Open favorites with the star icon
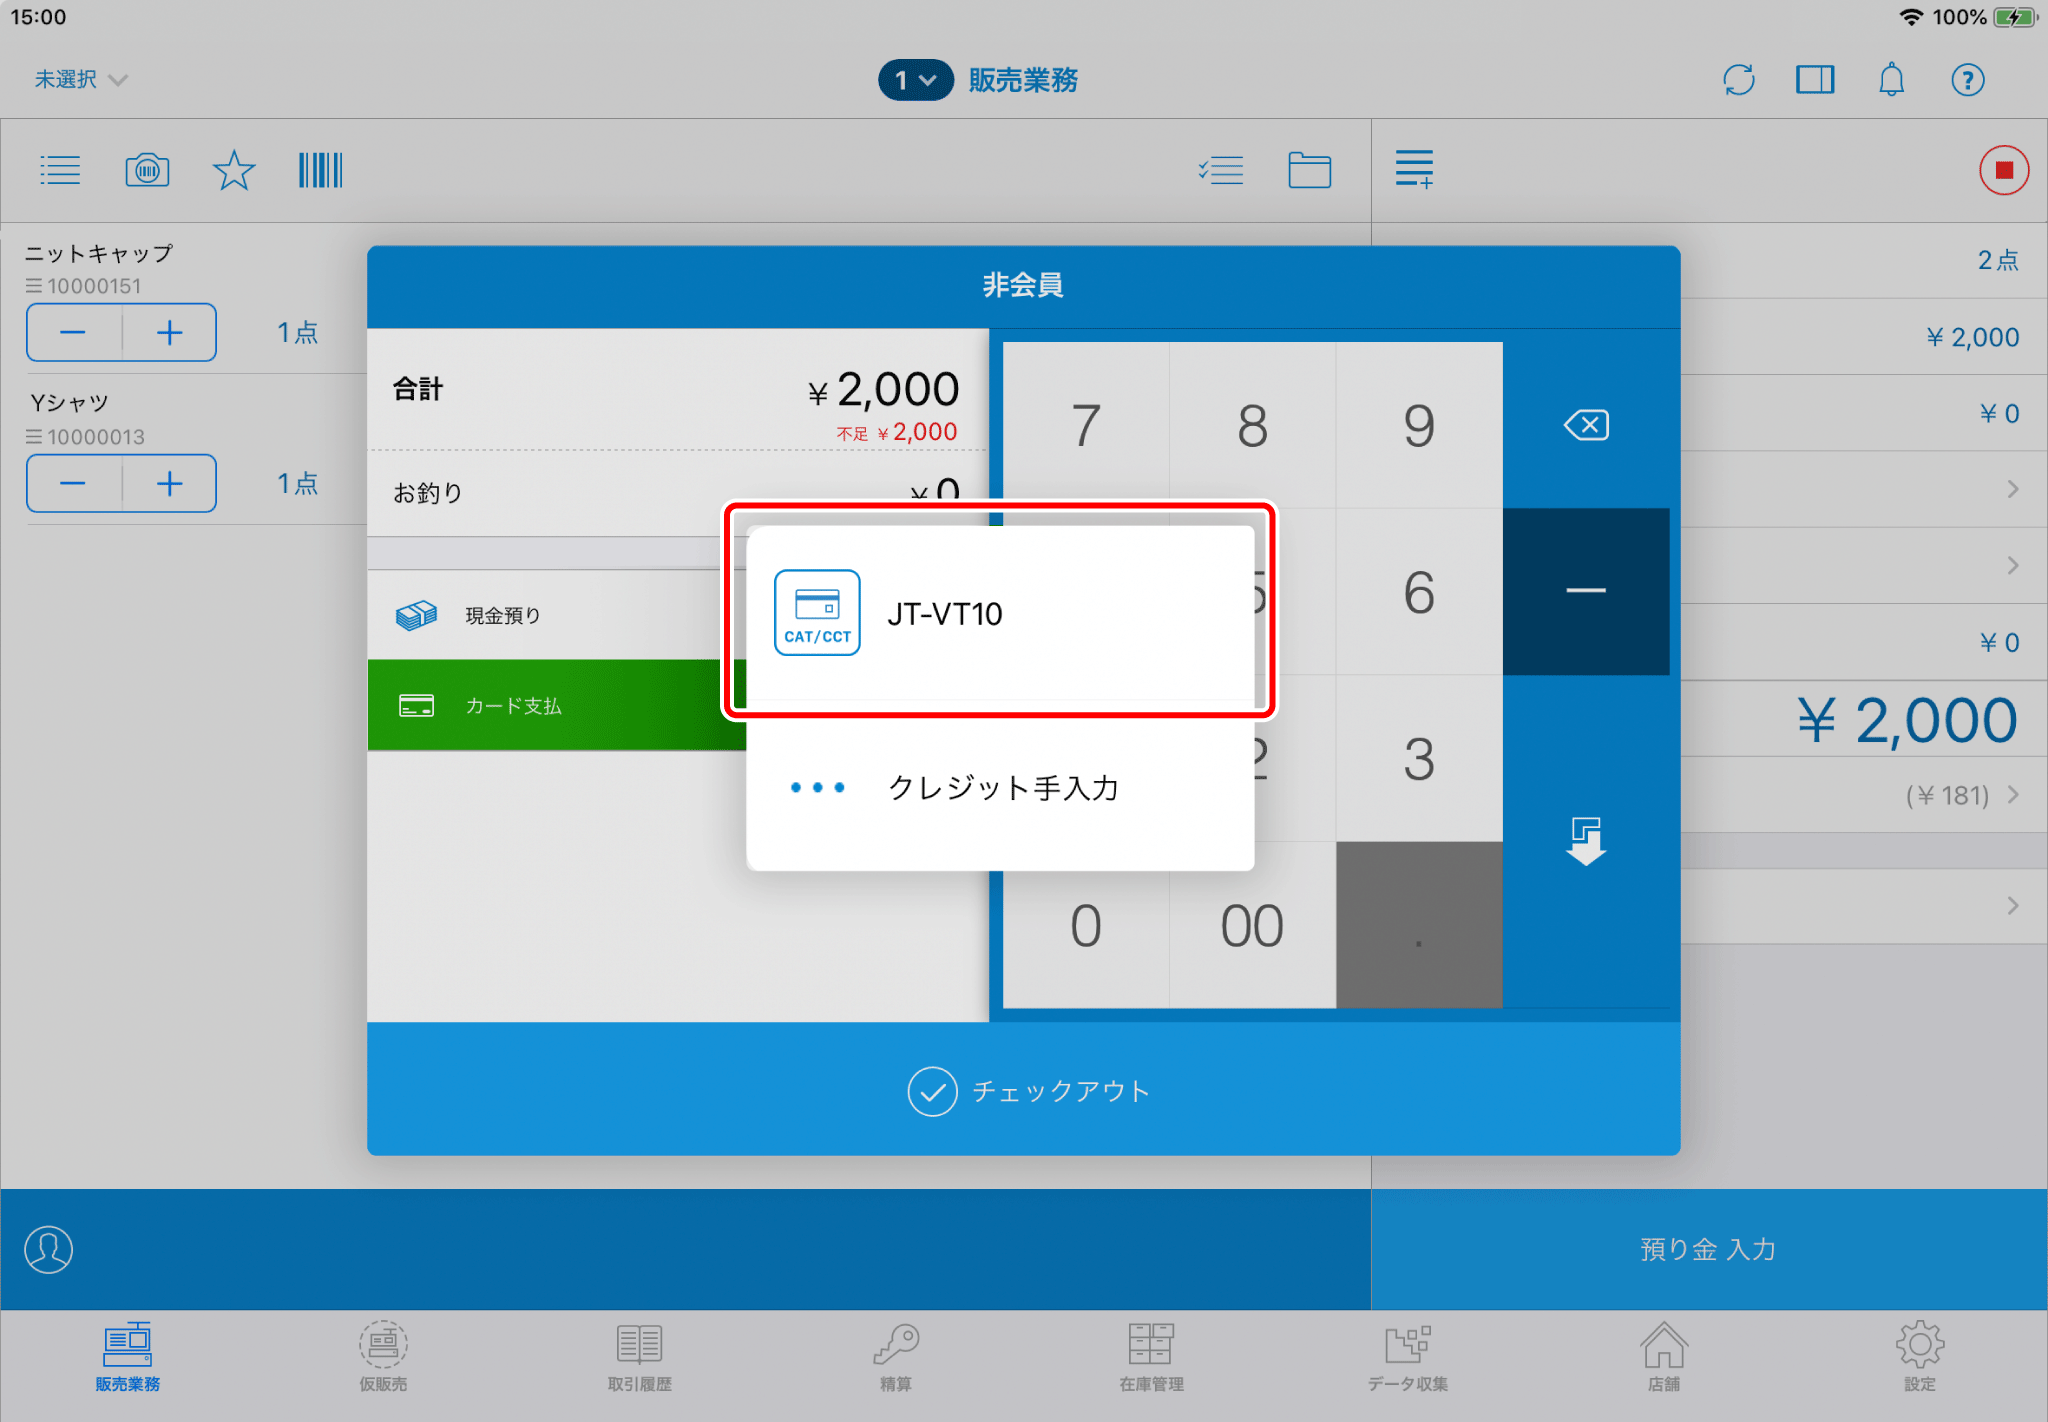Image resolution: width=2048 pixels, height=1422 pixels. pos(234,170)
